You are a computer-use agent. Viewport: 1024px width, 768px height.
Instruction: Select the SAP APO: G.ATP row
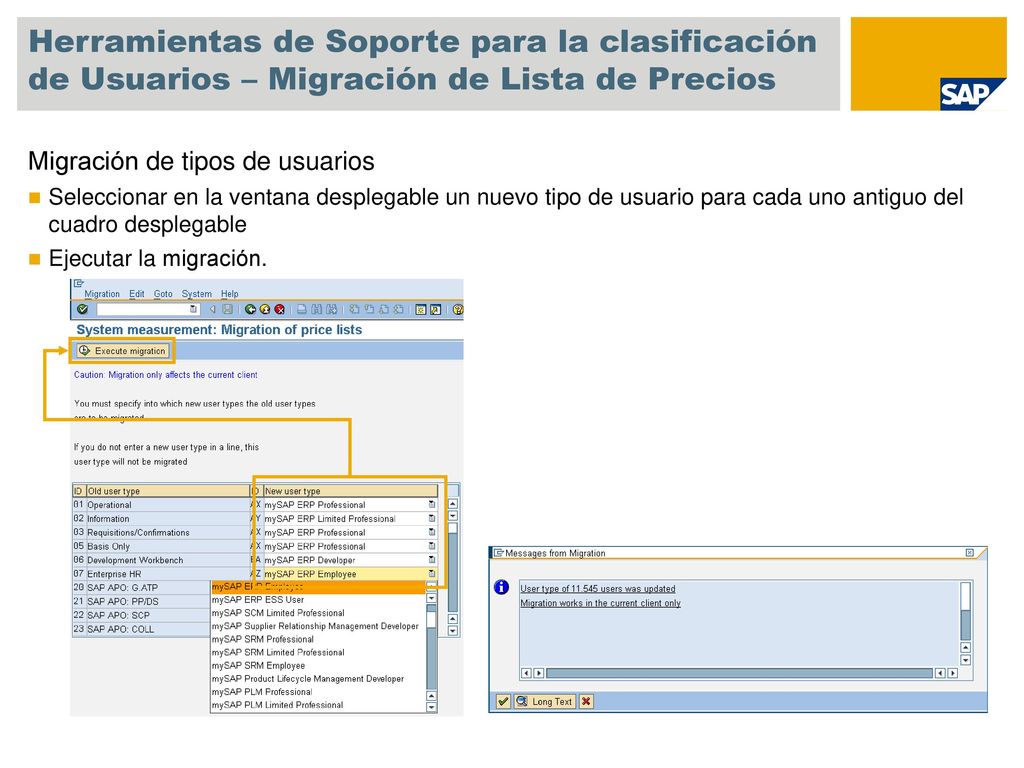coord(141,587)
